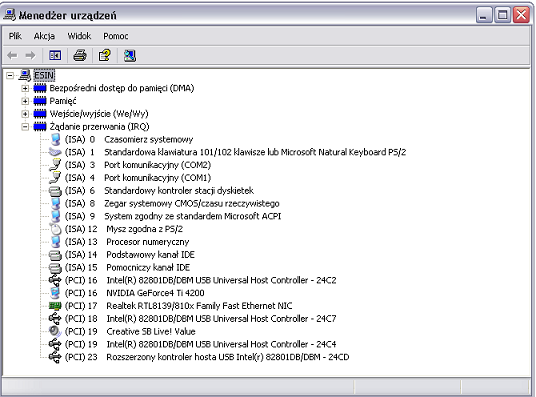The height and width of the screenshot is (397, 536).
Task: Select Zegar systemowy CMOS text
Action: point(192,203)
